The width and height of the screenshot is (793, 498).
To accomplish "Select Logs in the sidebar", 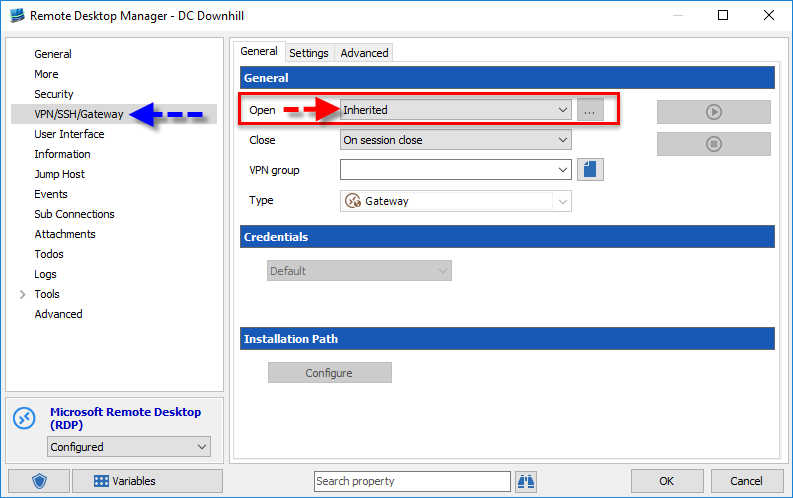I will [45, 275].
